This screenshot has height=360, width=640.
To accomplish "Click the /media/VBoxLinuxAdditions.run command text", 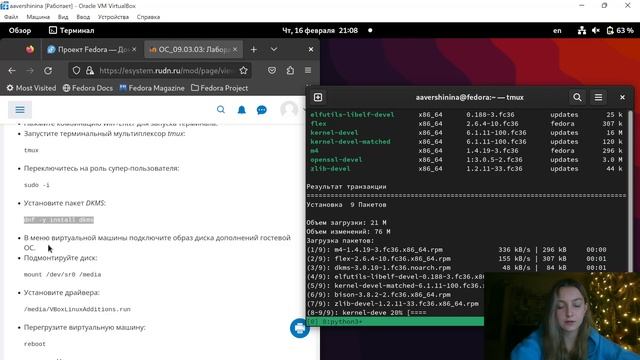I will 77,309.
